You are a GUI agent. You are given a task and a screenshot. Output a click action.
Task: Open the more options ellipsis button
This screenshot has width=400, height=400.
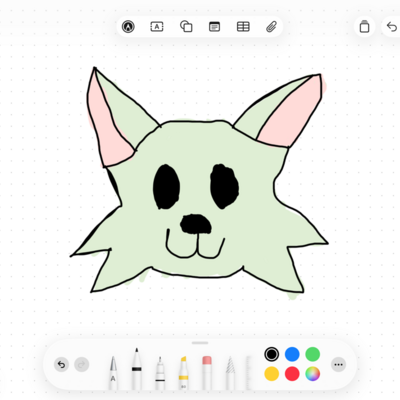click(x=338, y=364)
